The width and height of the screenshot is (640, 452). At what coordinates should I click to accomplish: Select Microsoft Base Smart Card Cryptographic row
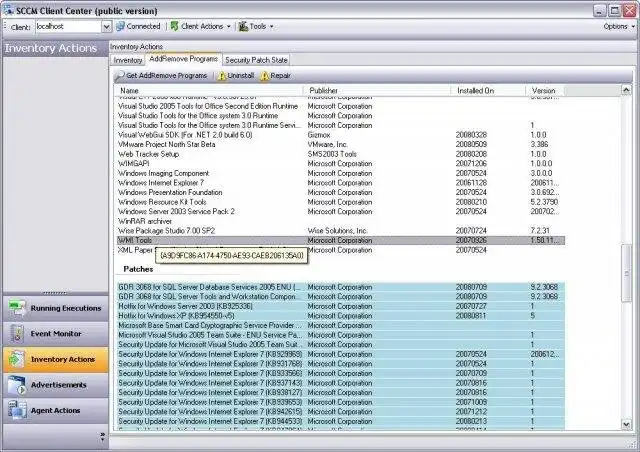coord(341,325)
